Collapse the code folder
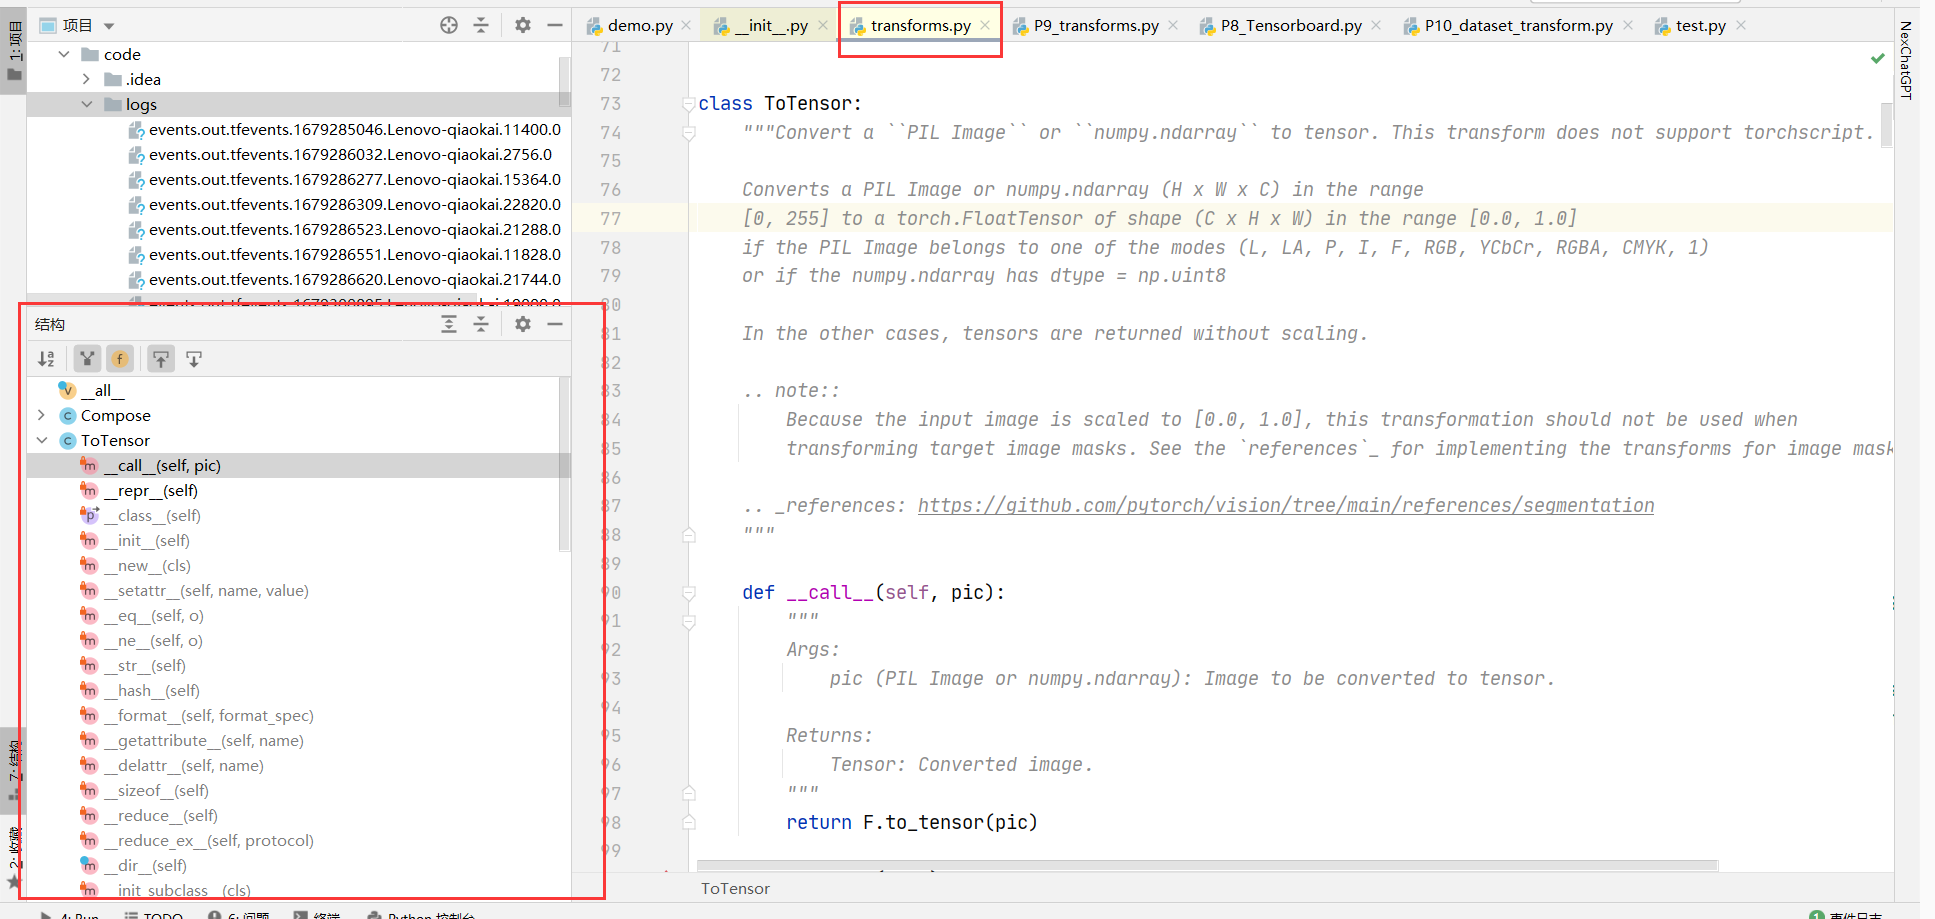The image size is (1935, 919). (x=64, y=54)
